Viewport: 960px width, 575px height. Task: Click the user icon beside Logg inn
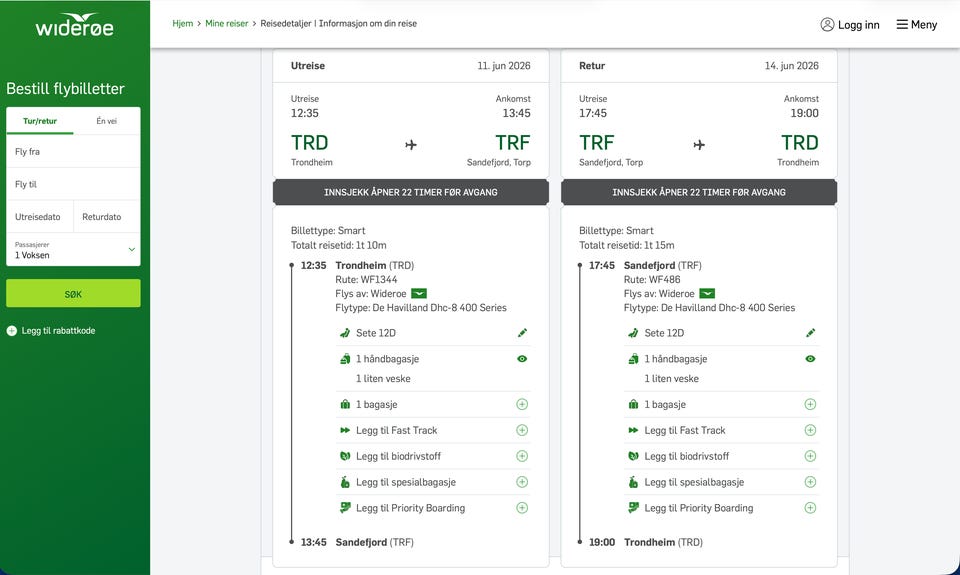(x=827, y=24)
